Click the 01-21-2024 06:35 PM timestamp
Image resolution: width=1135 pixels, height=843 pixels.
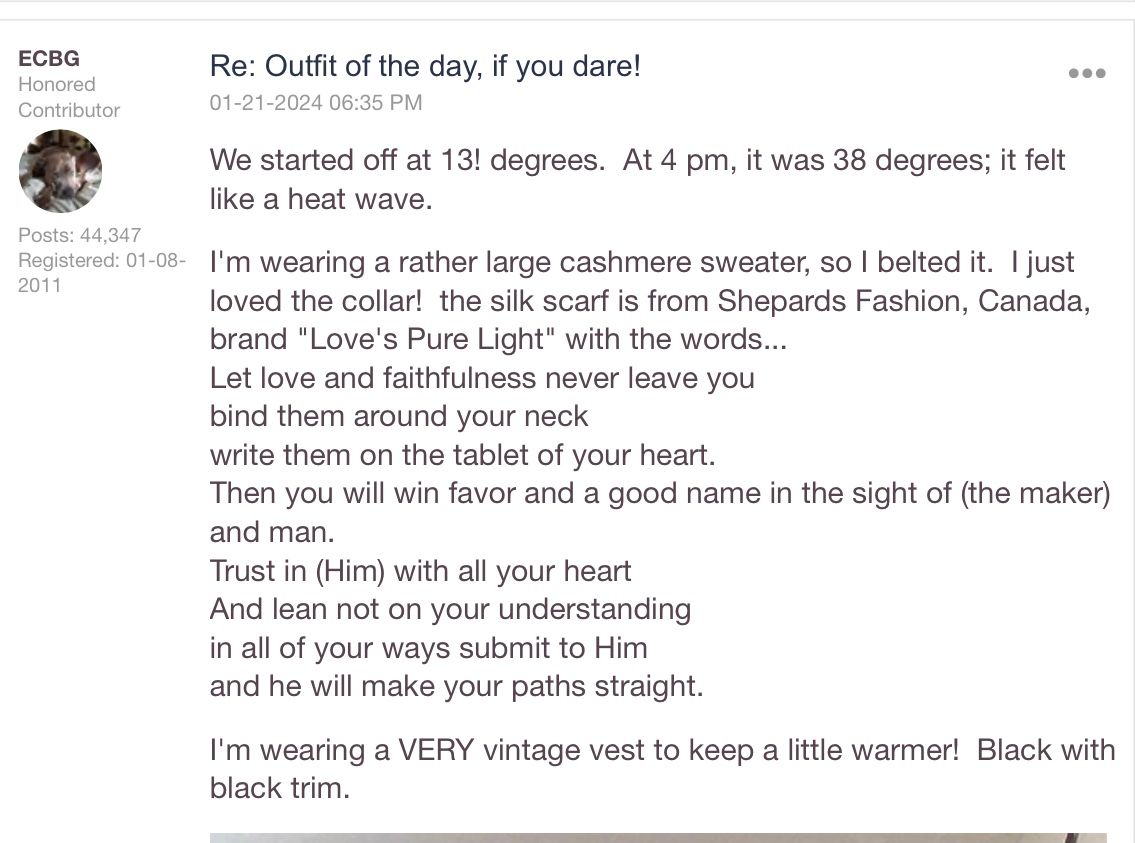(x=316, y=102)
